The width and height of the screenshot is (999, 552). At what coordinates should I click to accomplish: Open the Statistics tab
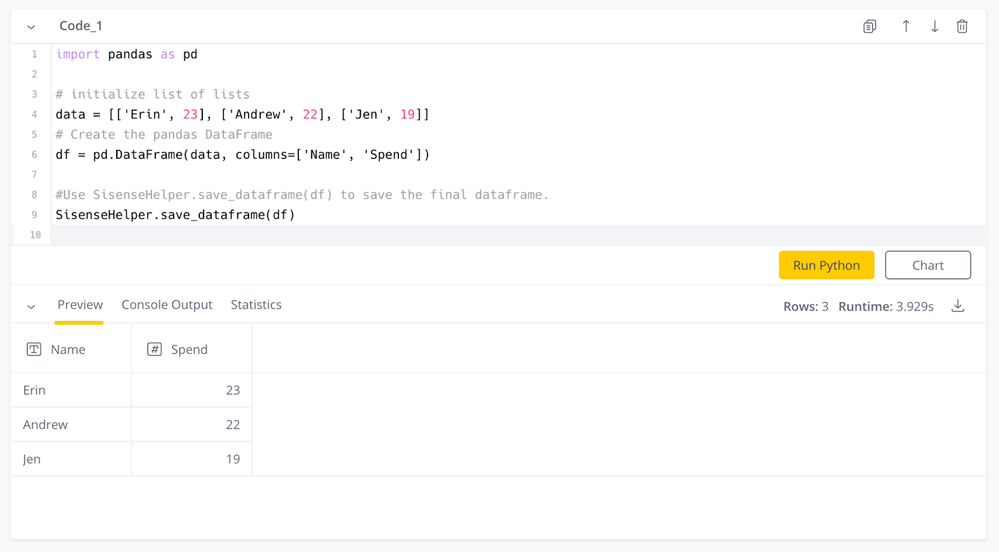pyautogui.click(x=256, y=305)
